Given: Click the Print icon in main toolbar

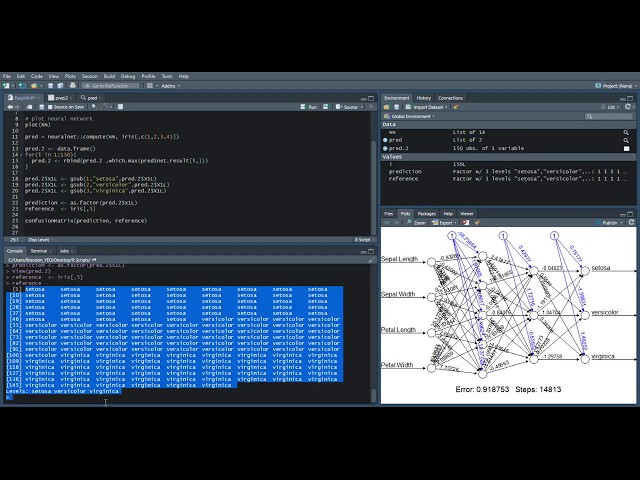Looking at the screenshot, I should (x=73, y=85).
